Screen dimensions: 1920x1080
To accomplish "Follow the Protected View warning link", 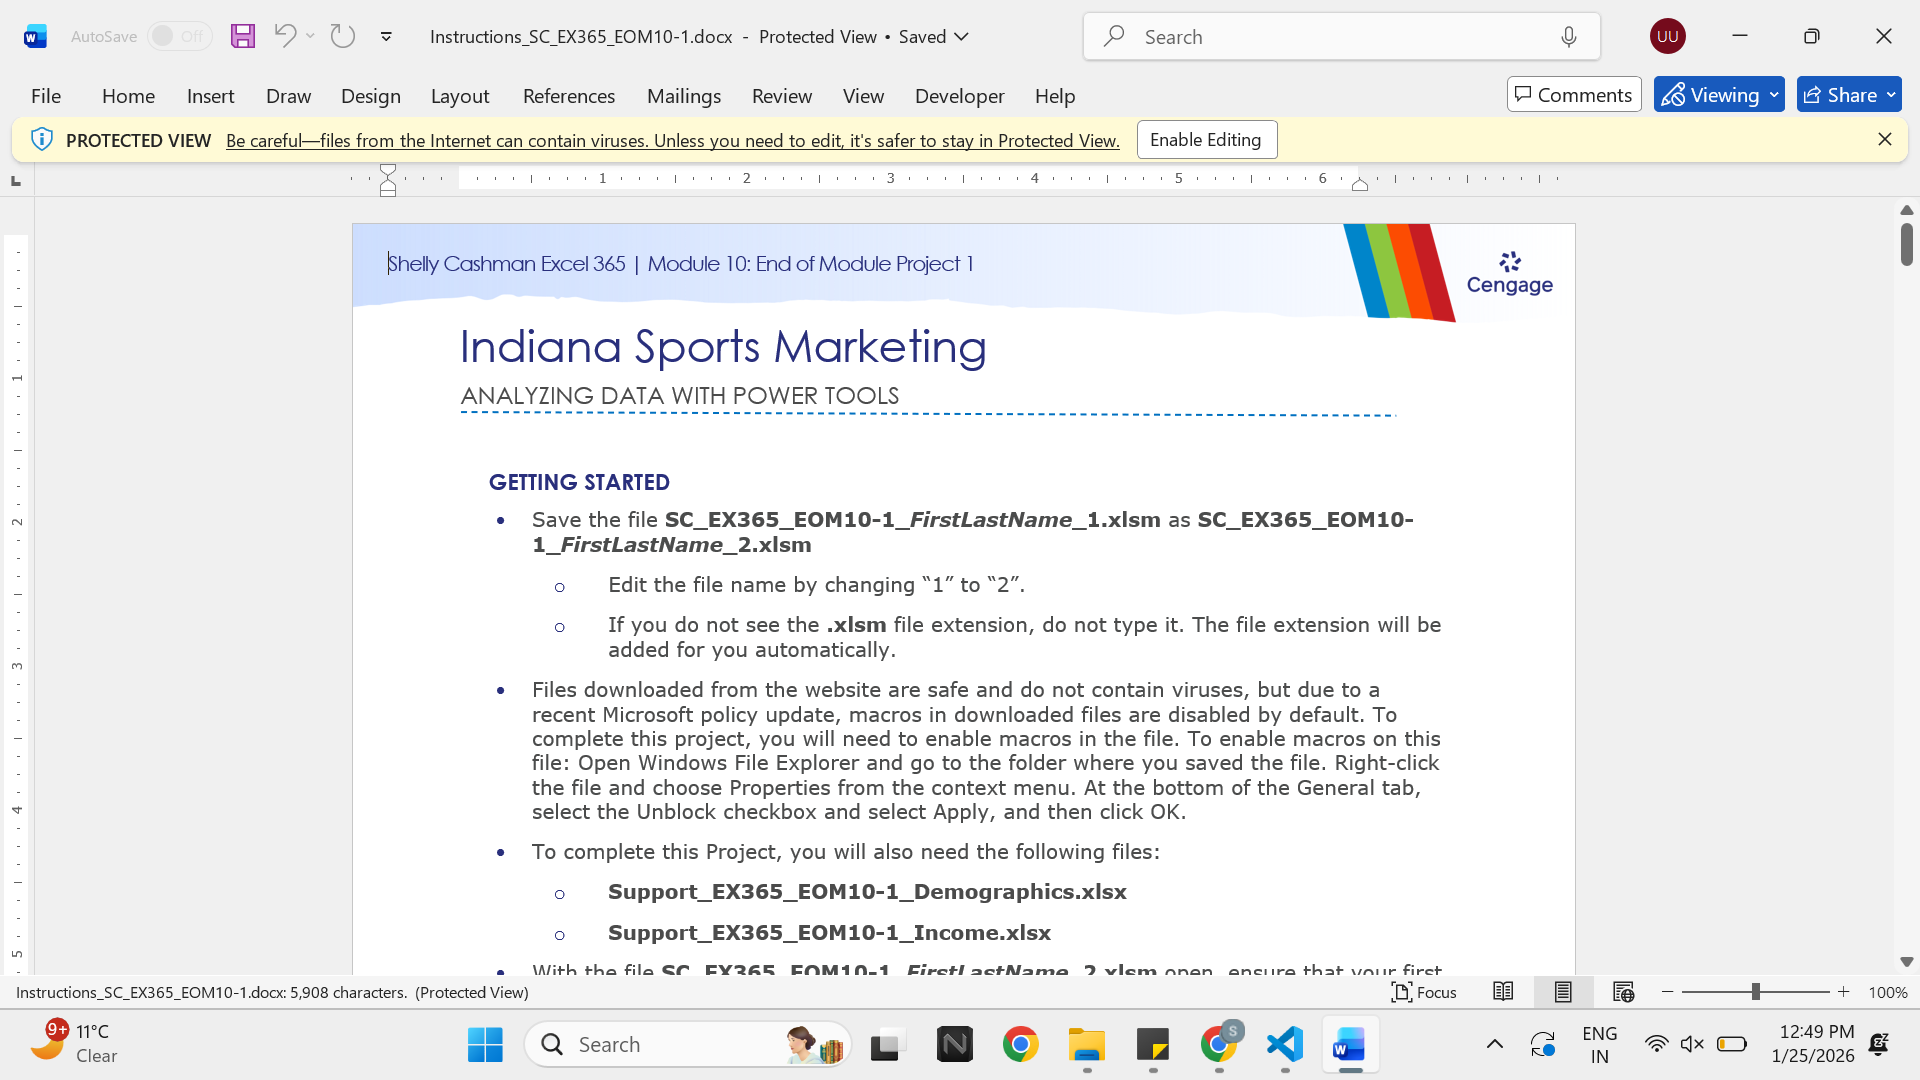I will pyautogui.click(x=673, y=141).
